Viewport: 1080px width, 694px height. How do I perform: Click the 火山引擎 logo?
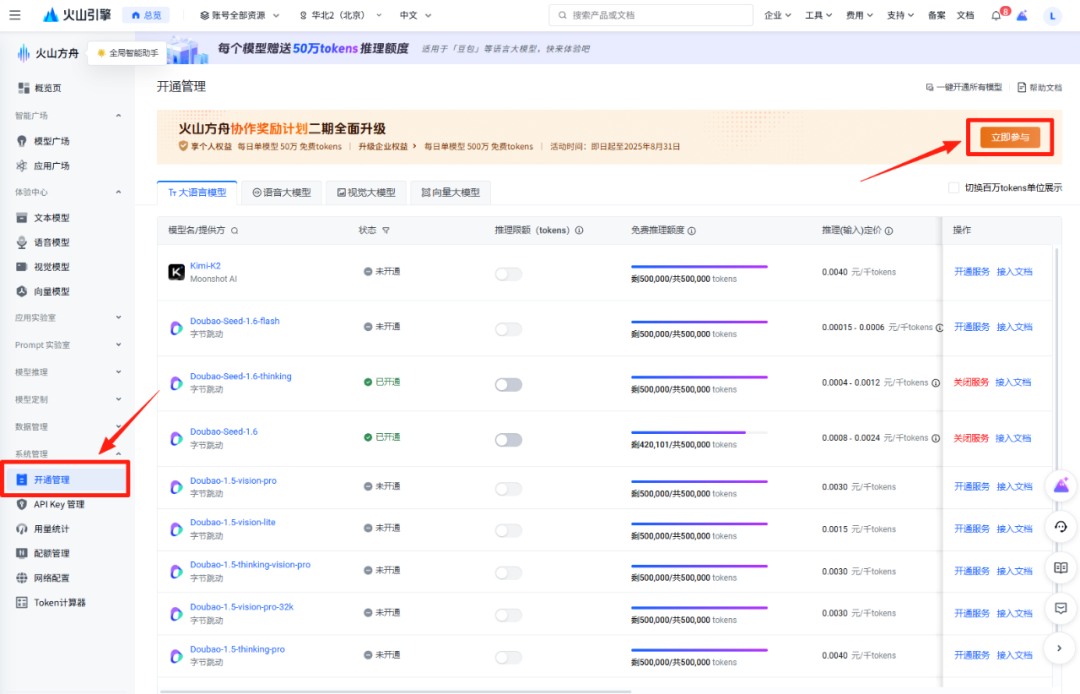pos(76,14)
